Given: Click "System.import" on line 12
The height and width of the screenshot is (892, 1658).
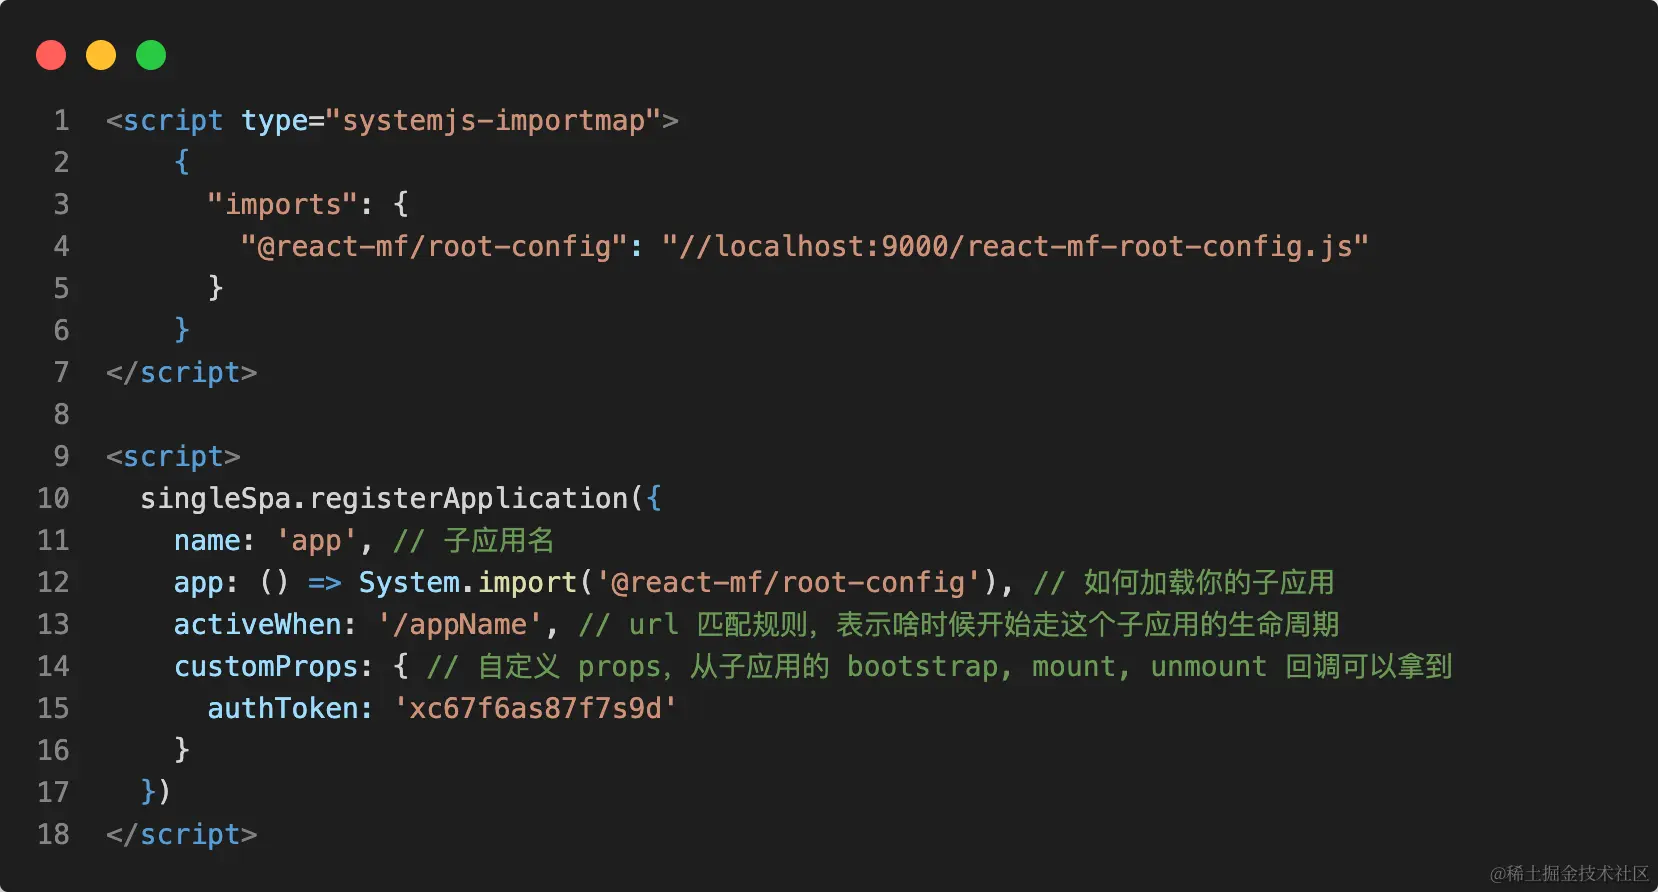Looking at the screenshot, I should click(x=468, y=583).
